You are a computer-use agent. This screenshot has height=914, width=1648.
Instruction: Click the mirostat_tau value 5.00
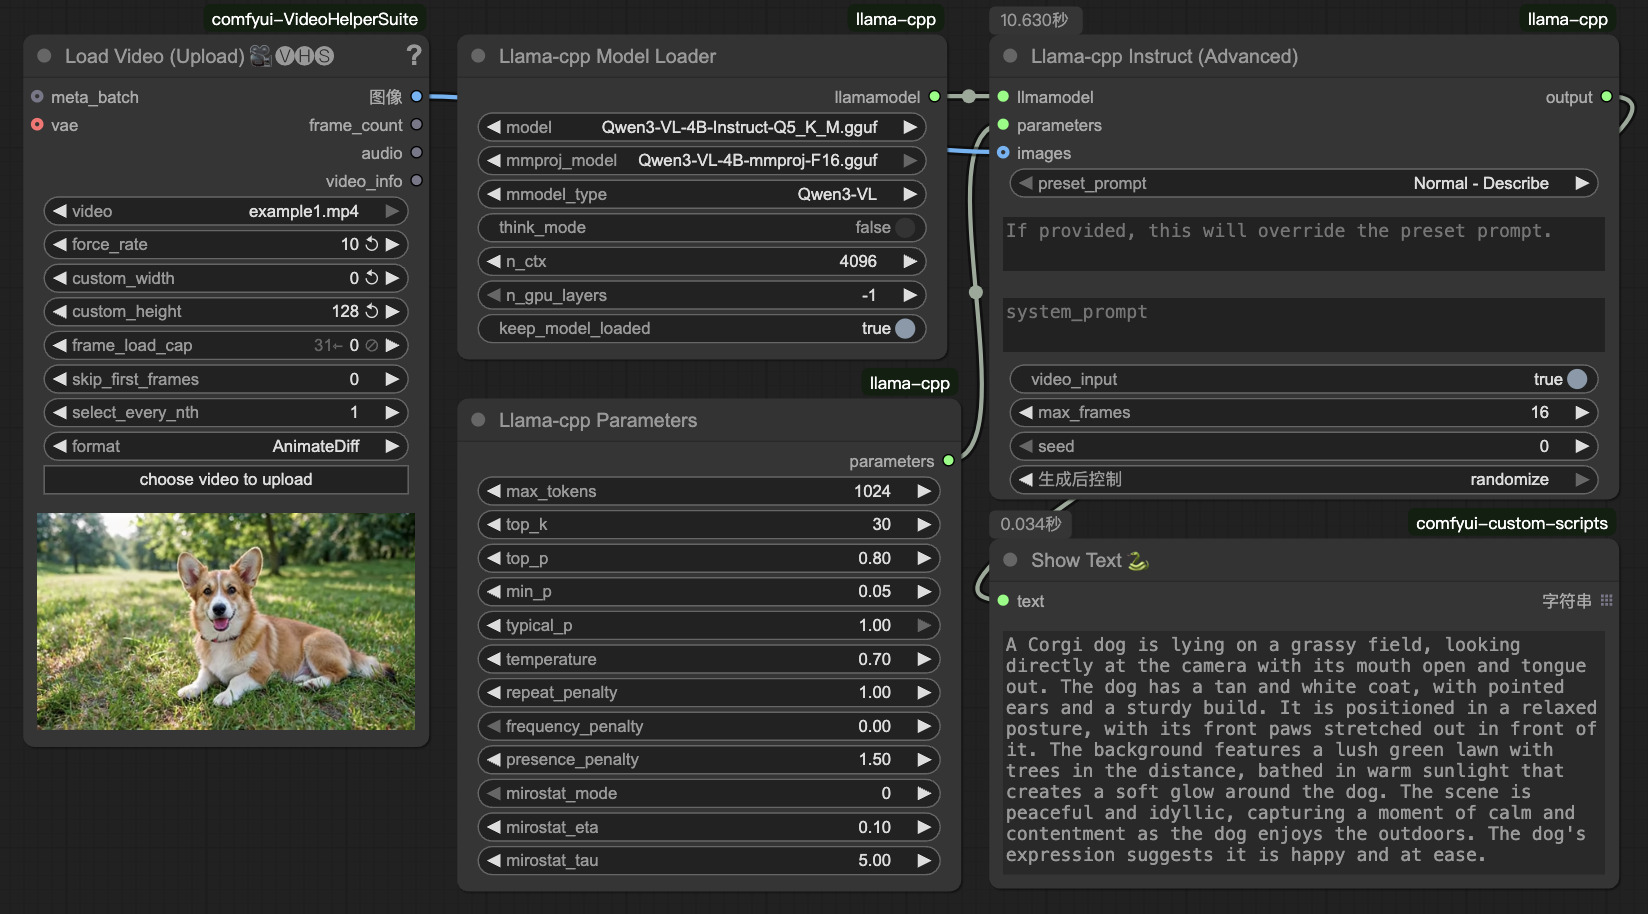coord(874,860)
